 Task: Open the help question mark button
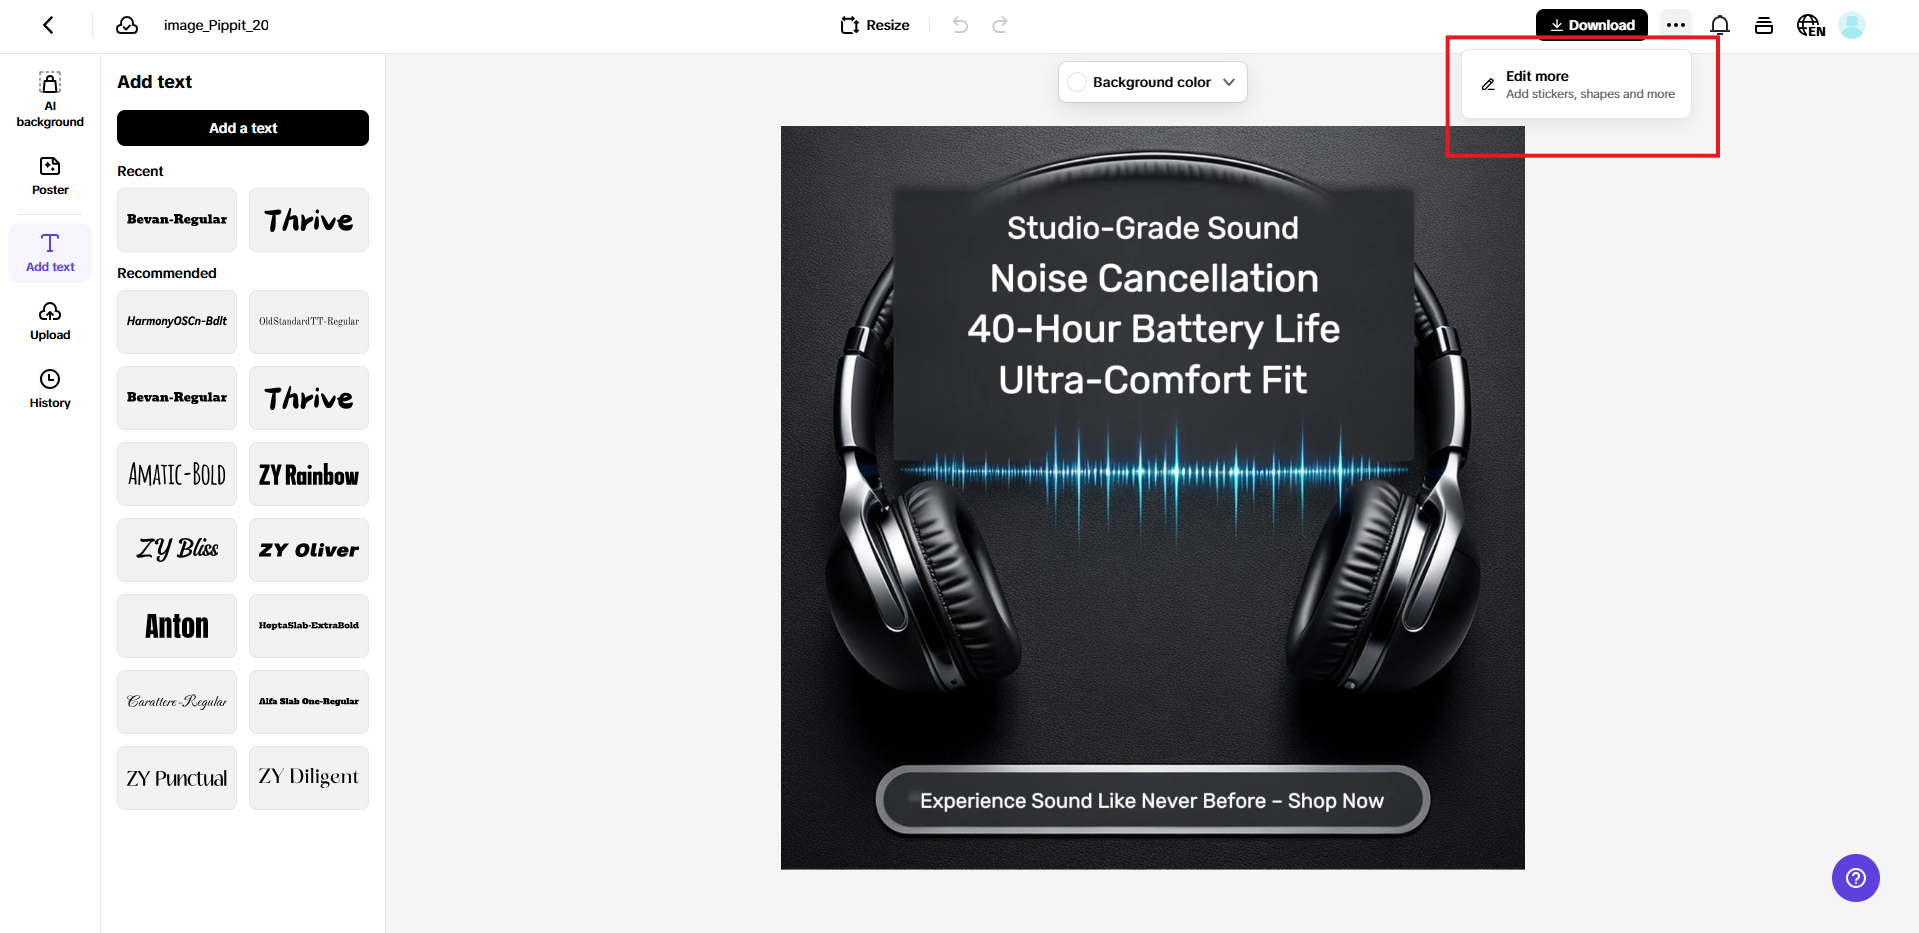tap(1856, 878)
